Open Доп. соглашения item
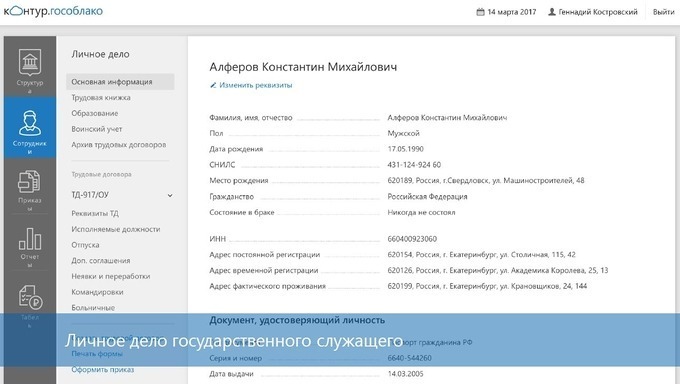680x384 pixels. tap(101, 260)
